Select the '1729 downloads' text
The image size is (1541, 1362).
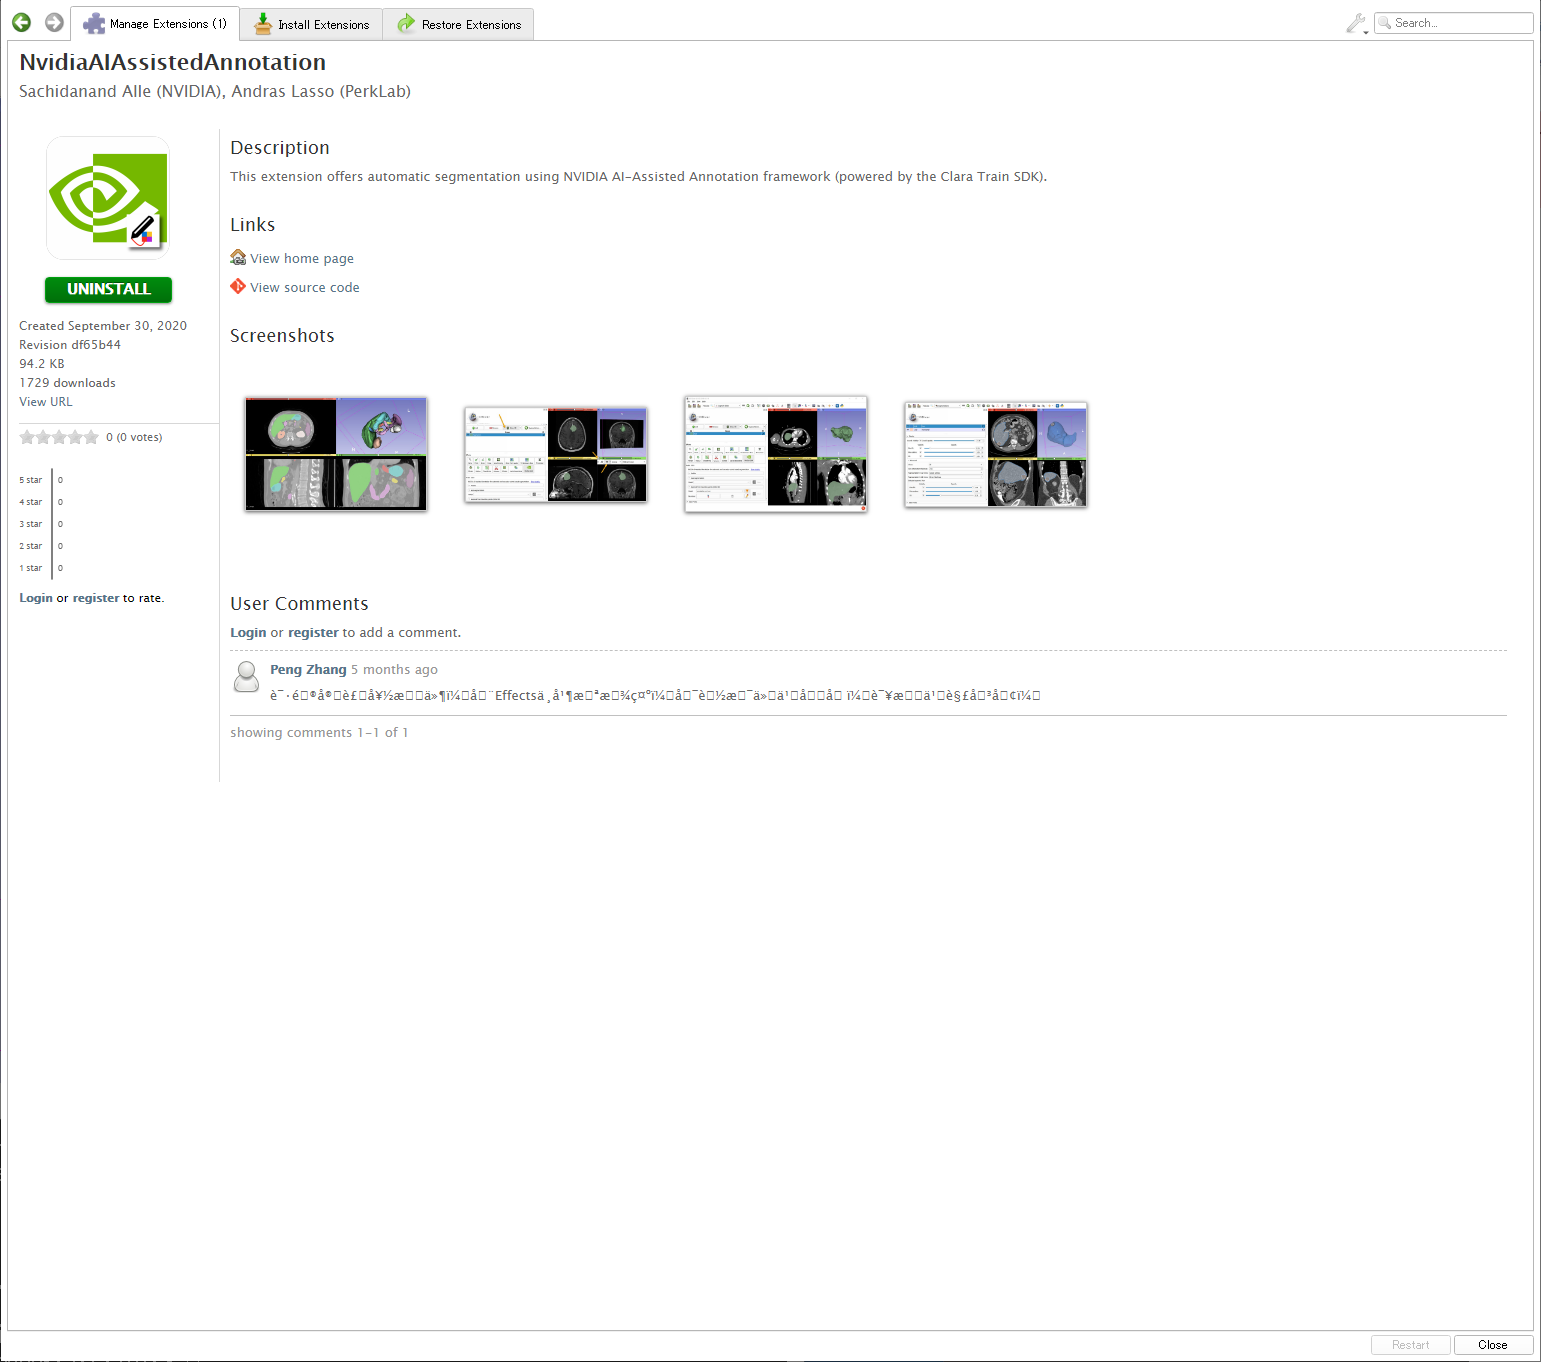67,383
